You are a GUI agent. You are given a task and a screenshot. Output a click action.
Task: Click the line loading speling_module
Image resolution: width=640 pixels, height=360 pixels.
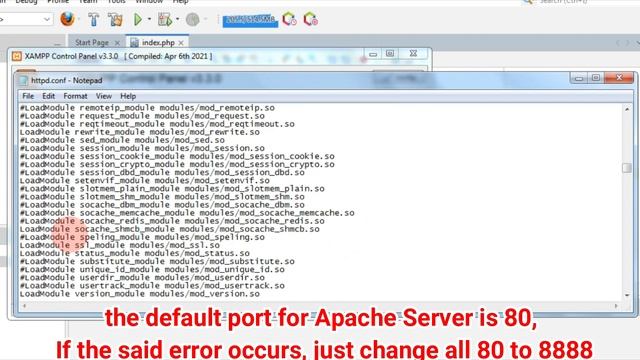pos(142,237)
